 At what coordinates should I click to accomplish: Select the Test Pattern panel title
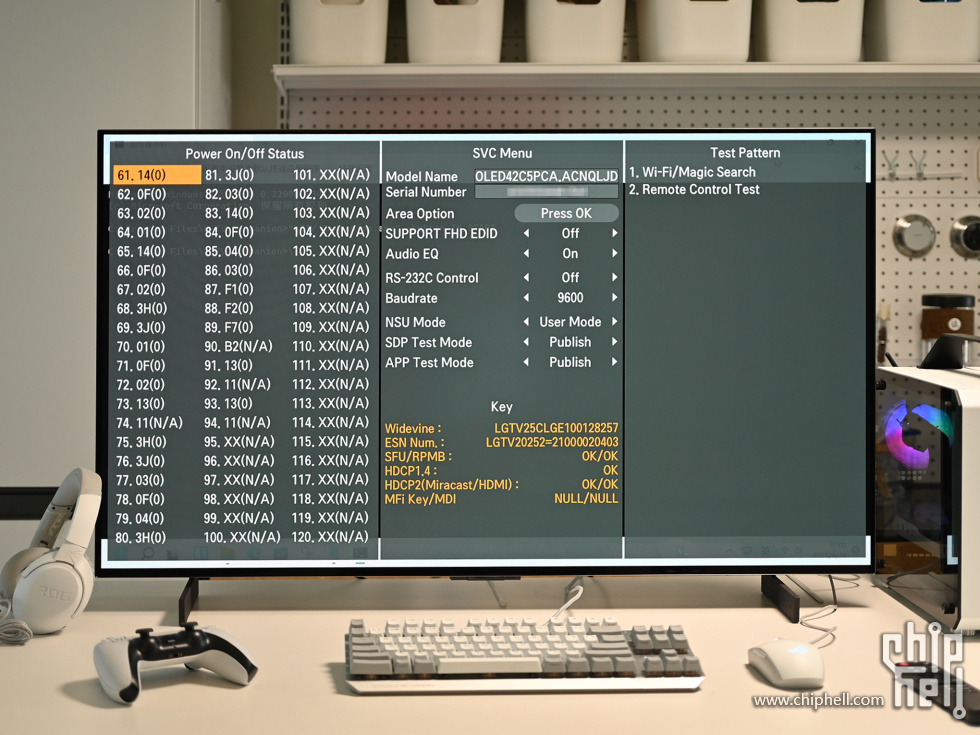pyautogui.click(x=745, y=152)
